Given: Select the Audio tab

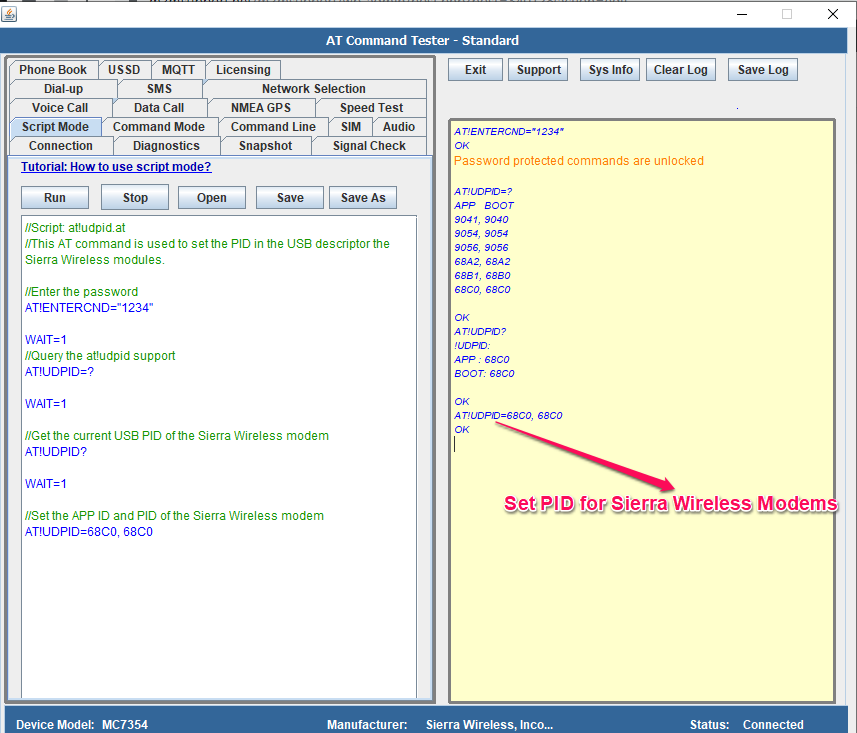Looking at the screenshot, I should pyautogui.click(x=399, y=127).
